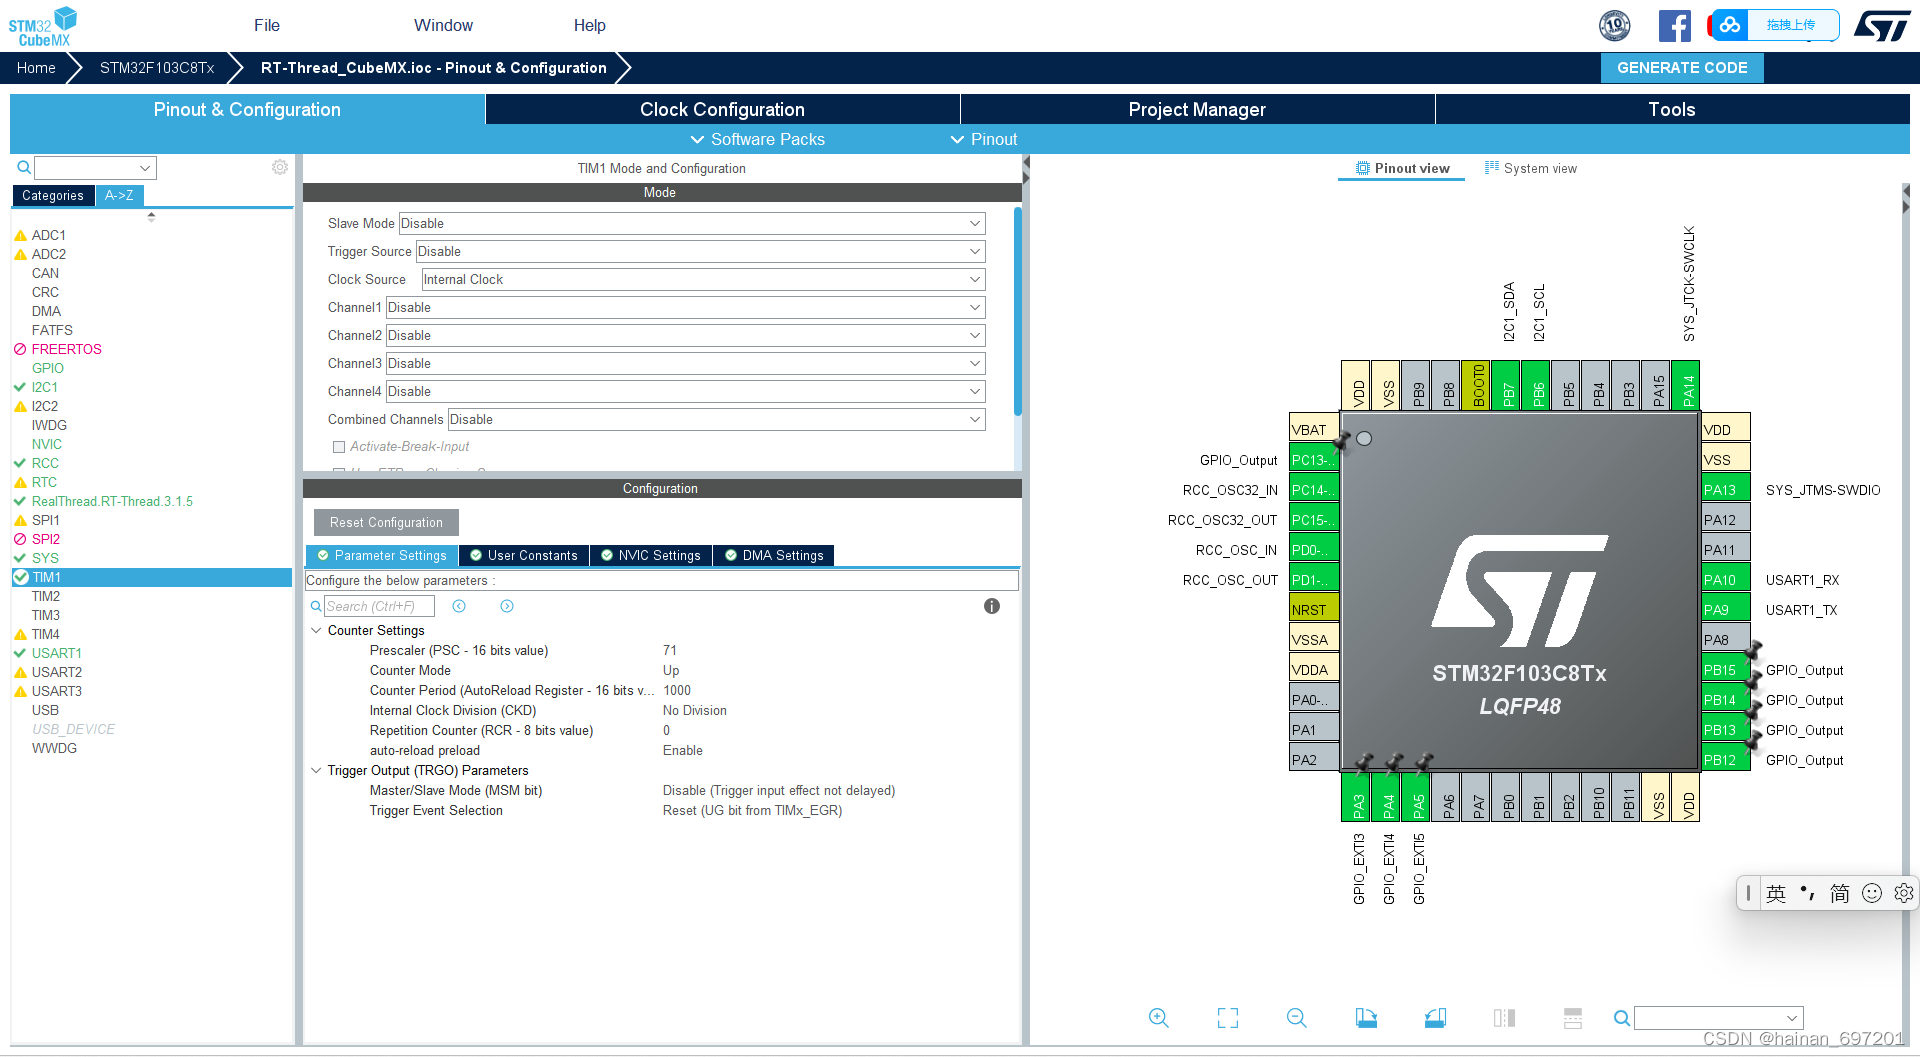Image resolution: width=1920 pixels, height=1057 pixels.
Task: Switch to the Clock Configuration tab
Action: click(722, 109)
